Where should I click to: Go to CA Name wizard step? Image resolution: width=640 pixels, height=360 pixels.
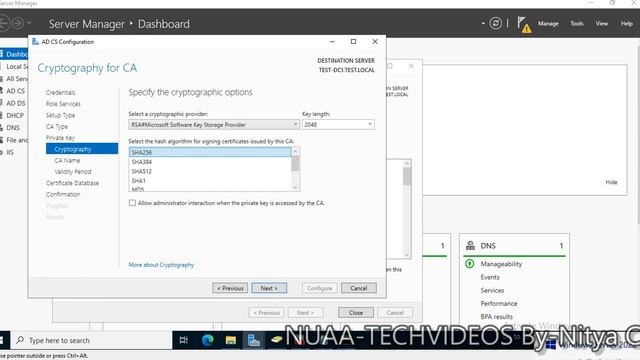[67, 160]
